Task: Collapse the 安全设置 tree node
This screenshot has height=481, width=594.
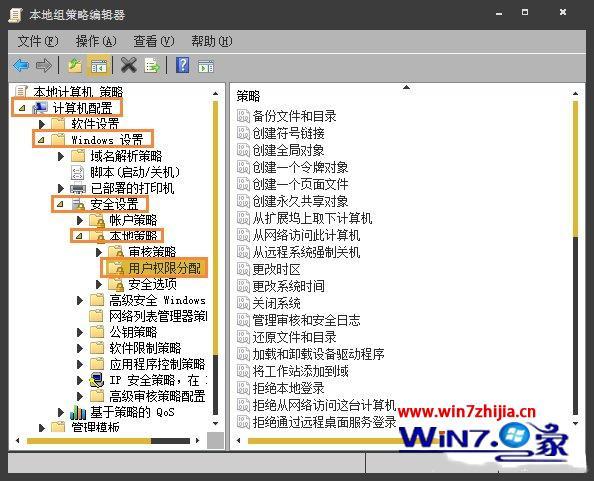Action: pos(60,205)
